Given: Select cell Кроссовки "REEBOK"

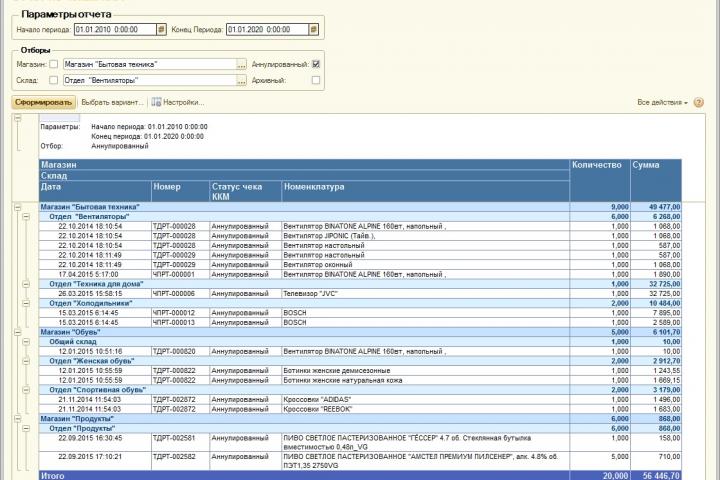Looking at the screenshot, I should (425, 409).
